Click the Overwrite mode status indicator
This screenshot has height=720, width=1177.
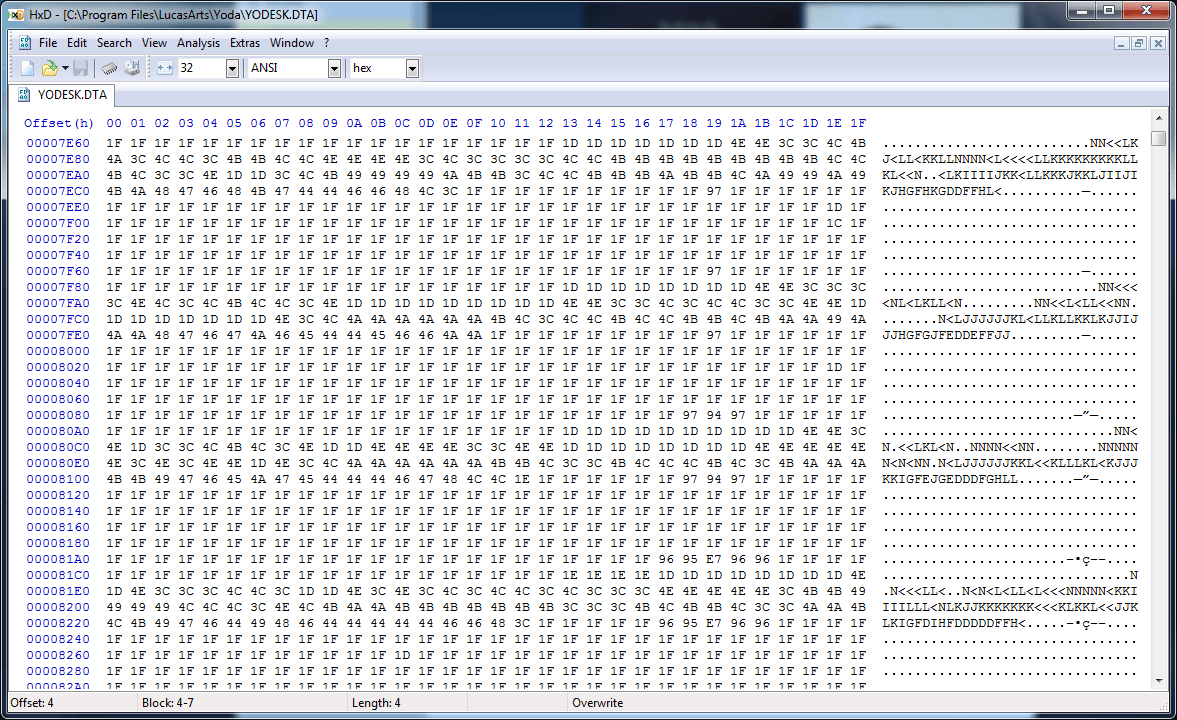pyautogui.click(x=597, y=703)
